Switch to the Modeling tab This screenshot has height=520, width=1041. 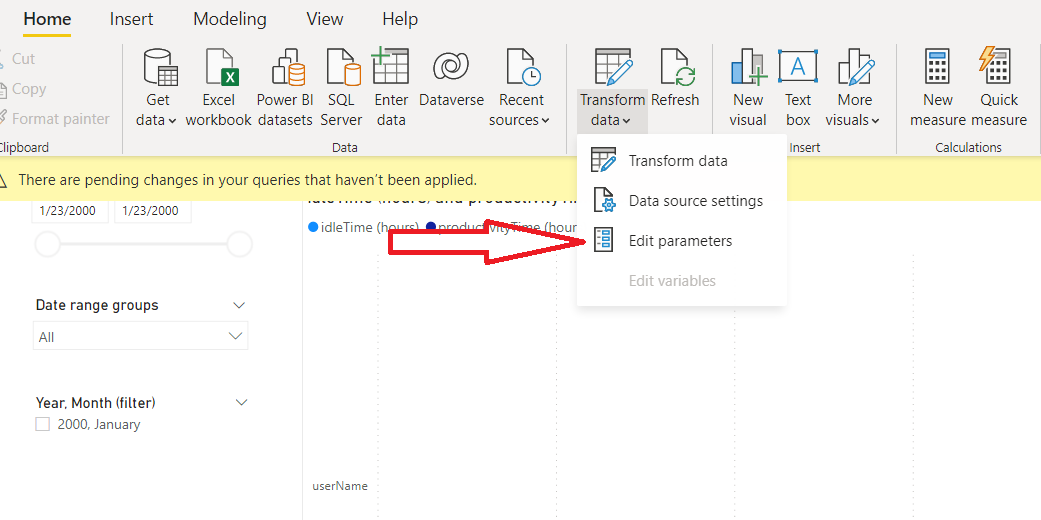229,19
